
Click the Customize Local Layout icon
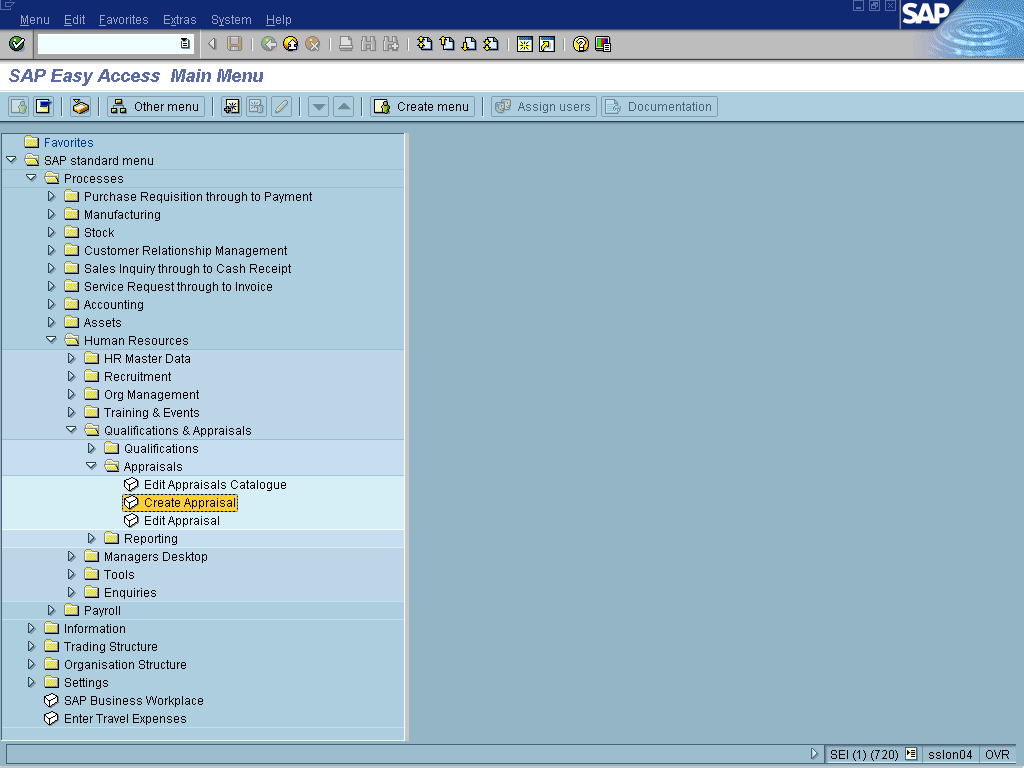603,44
